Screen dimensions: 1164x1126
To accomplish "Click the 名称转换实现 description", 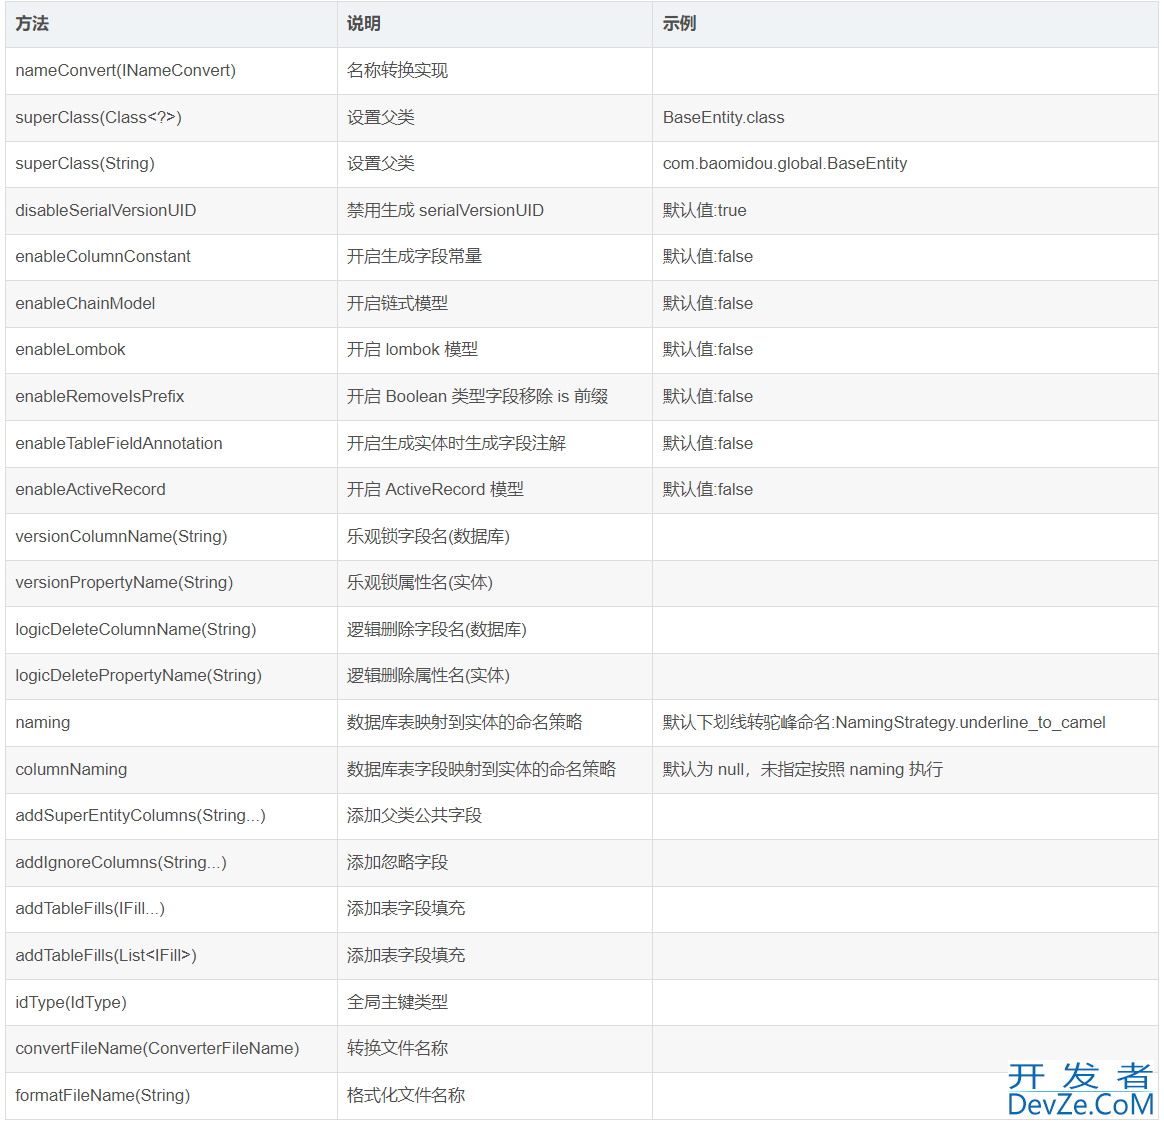I will coord(397,71).
